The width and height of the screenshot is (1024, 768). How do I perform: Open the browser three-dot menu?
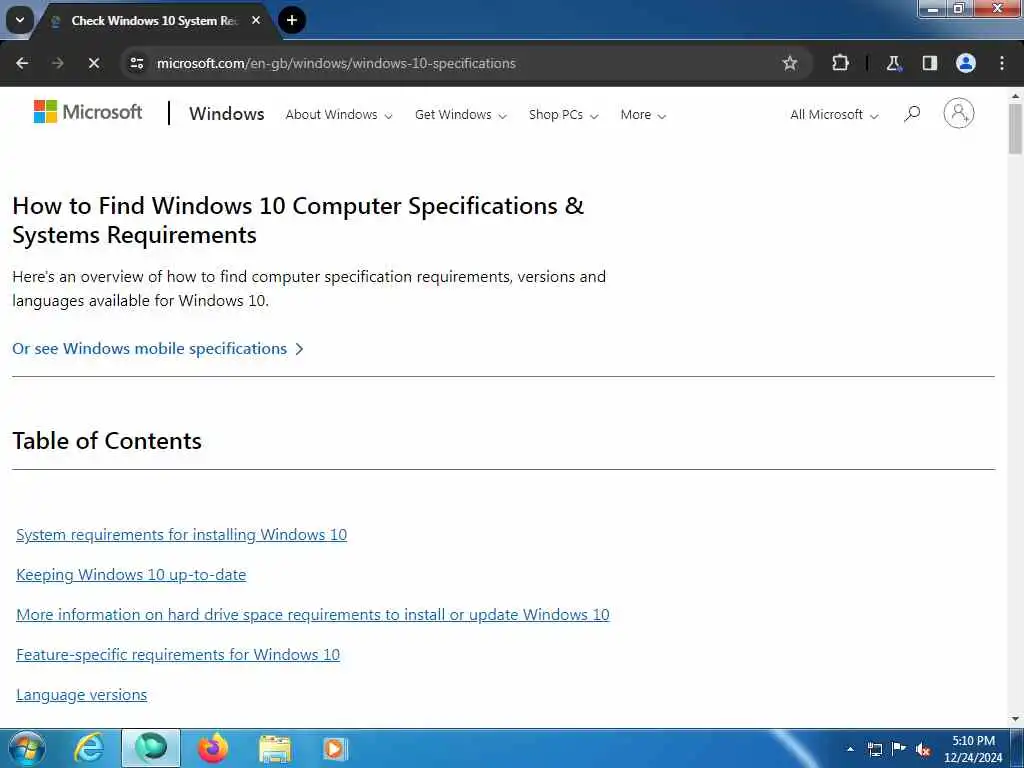[x=1002, y=63]
